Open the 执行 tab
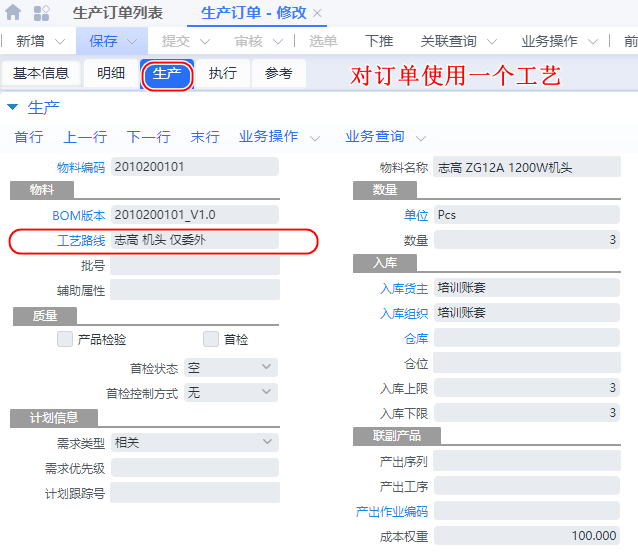Image resolution: width=638 pixels, height=556 pixels. (x=222, y=73)
